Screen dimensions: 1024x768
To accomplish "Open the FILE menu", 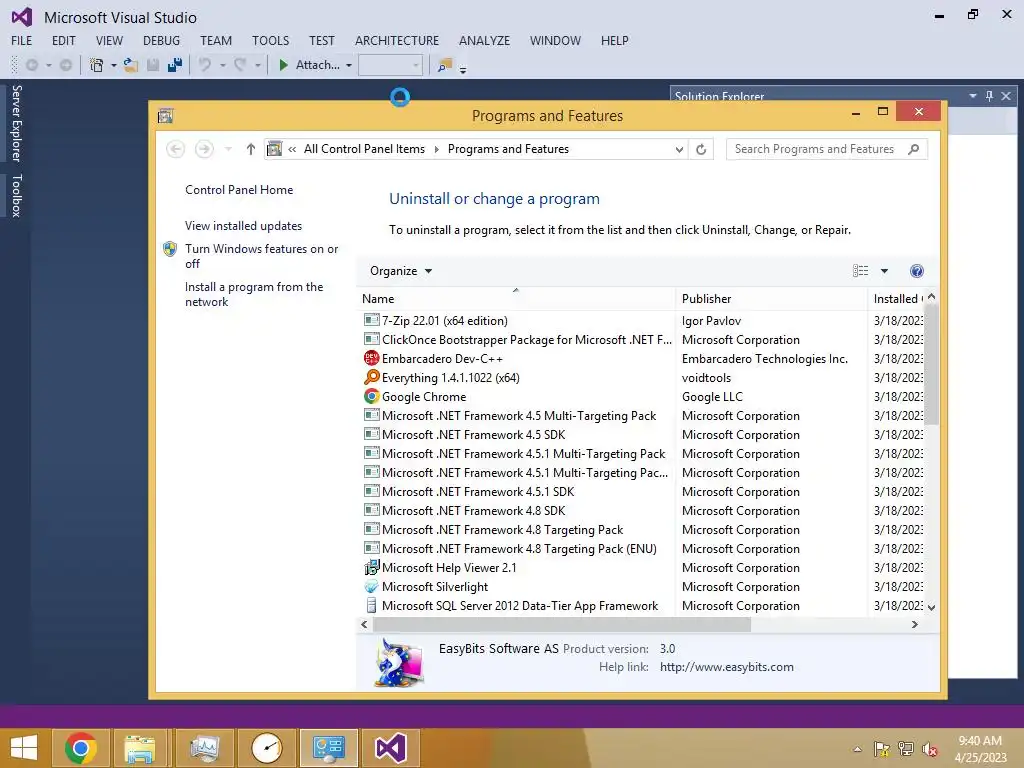I will 22,40.
